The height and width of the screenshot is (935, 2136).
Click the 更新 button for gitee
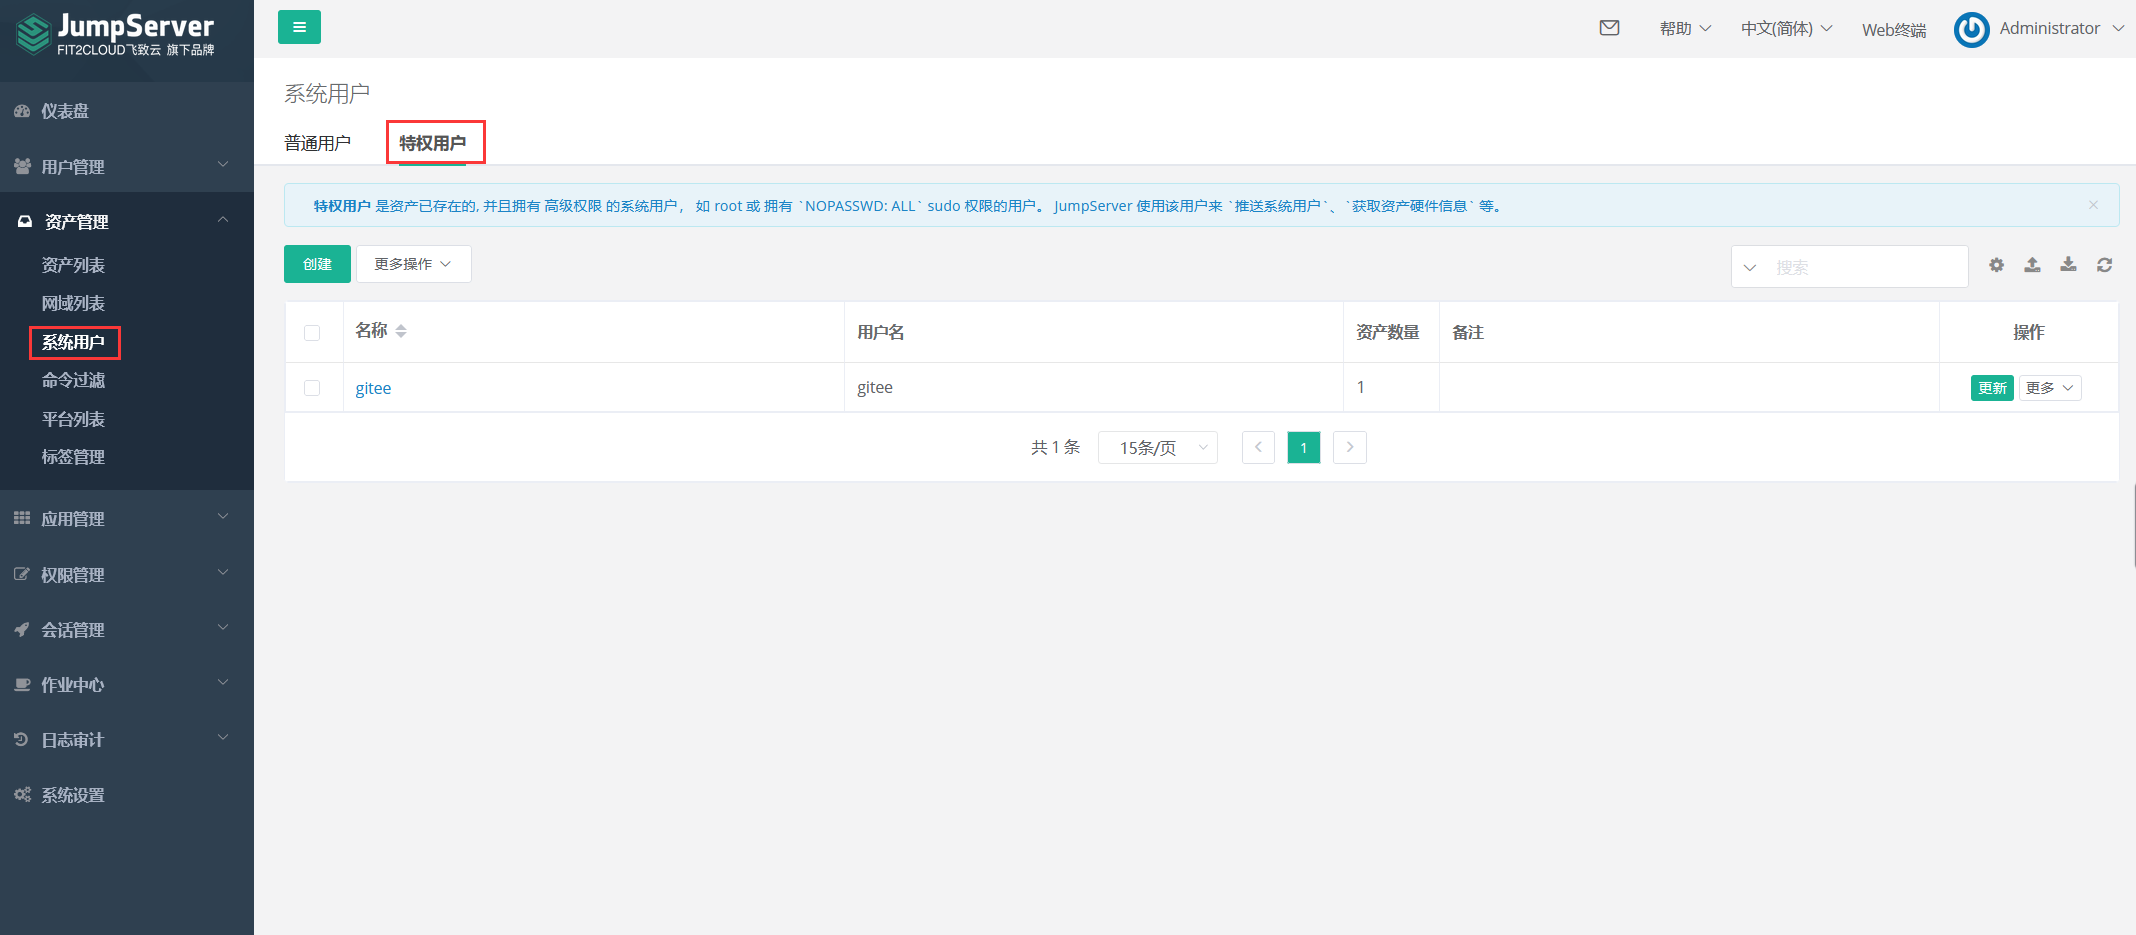(1992, 388)
